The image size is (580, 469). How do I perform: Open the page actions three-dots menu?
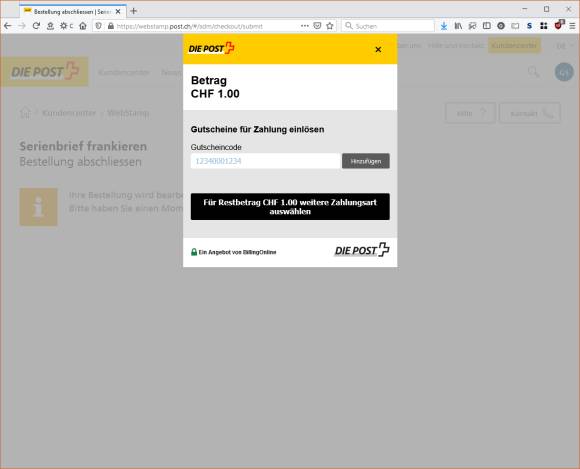point(305,26)
